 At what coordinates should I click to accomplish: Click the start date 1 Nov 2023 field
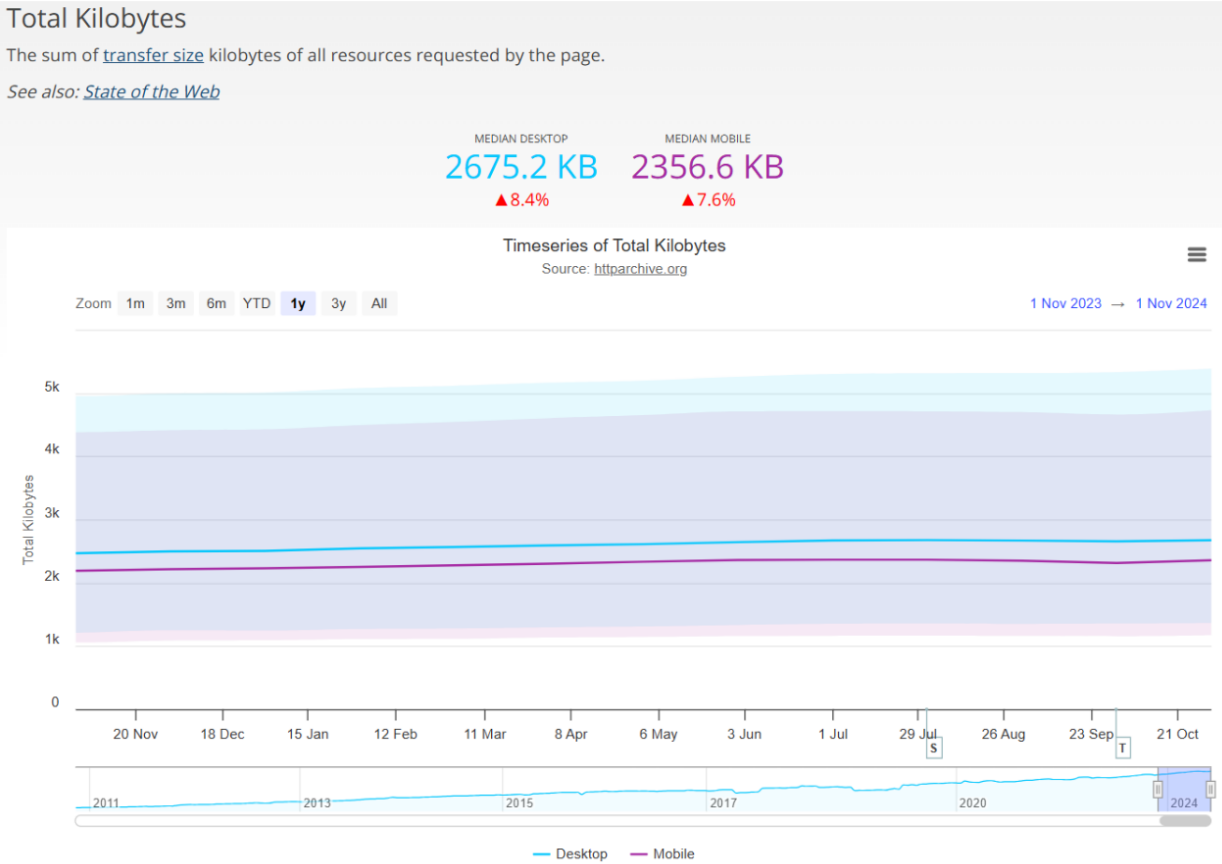1065,303
